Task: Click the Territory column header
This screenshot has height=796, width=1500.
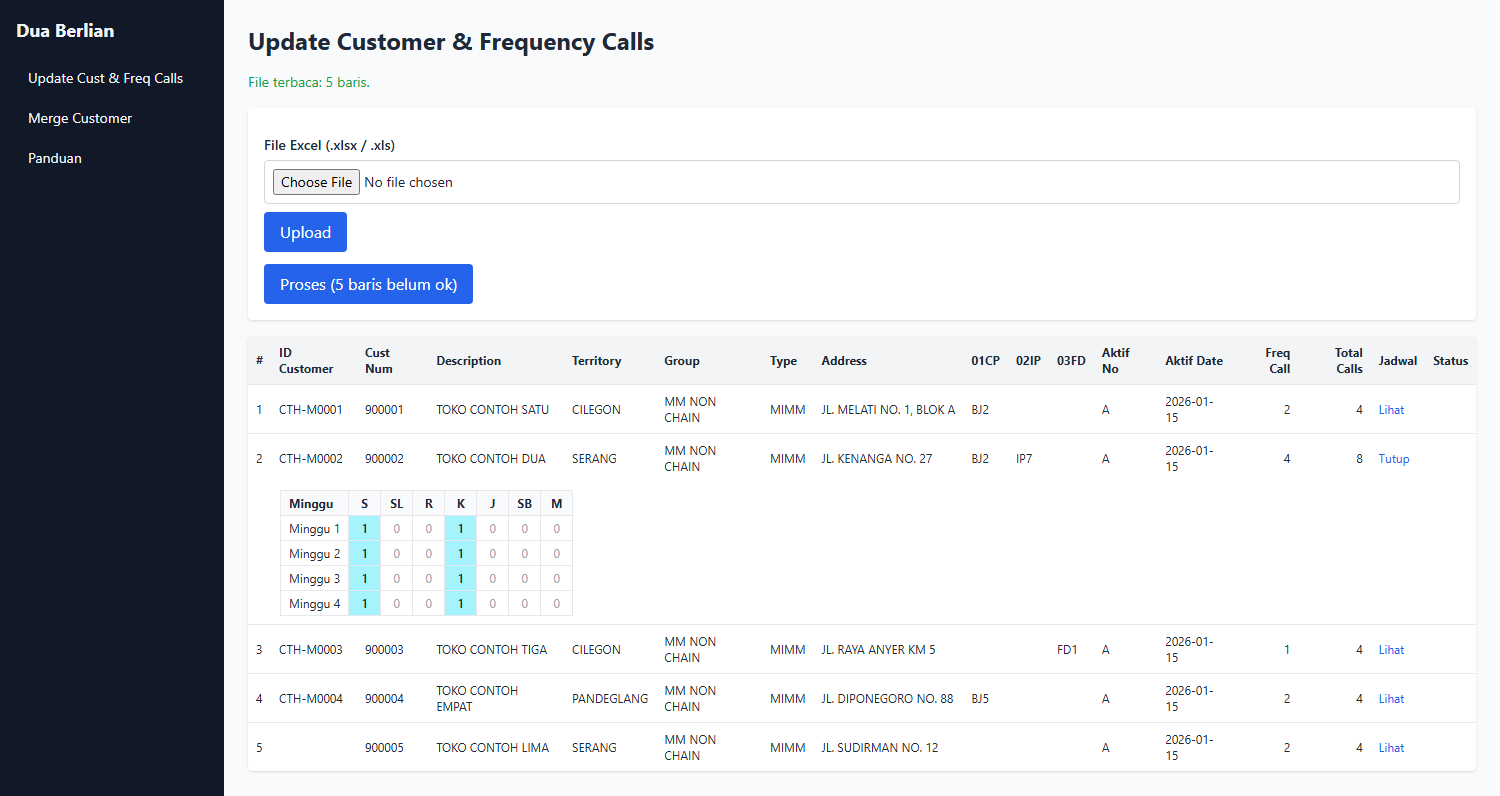Action: pyautogui.click(x=596, y=360)
